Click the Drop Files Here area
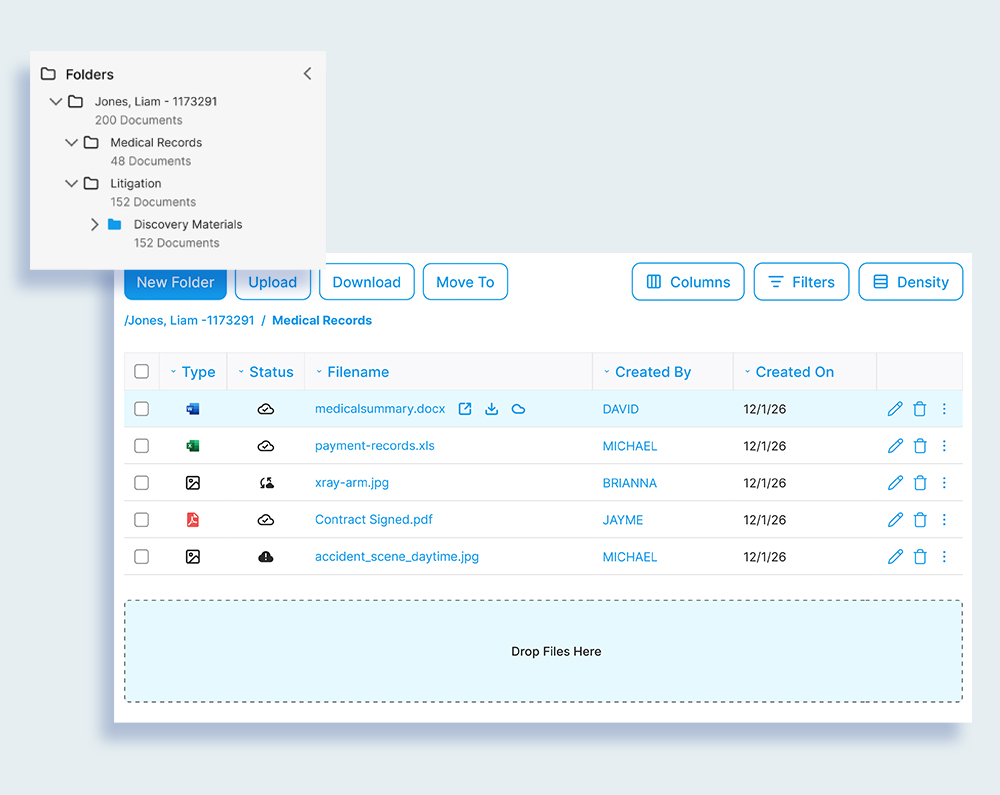The image size is (1000, 795). [543, 651]
